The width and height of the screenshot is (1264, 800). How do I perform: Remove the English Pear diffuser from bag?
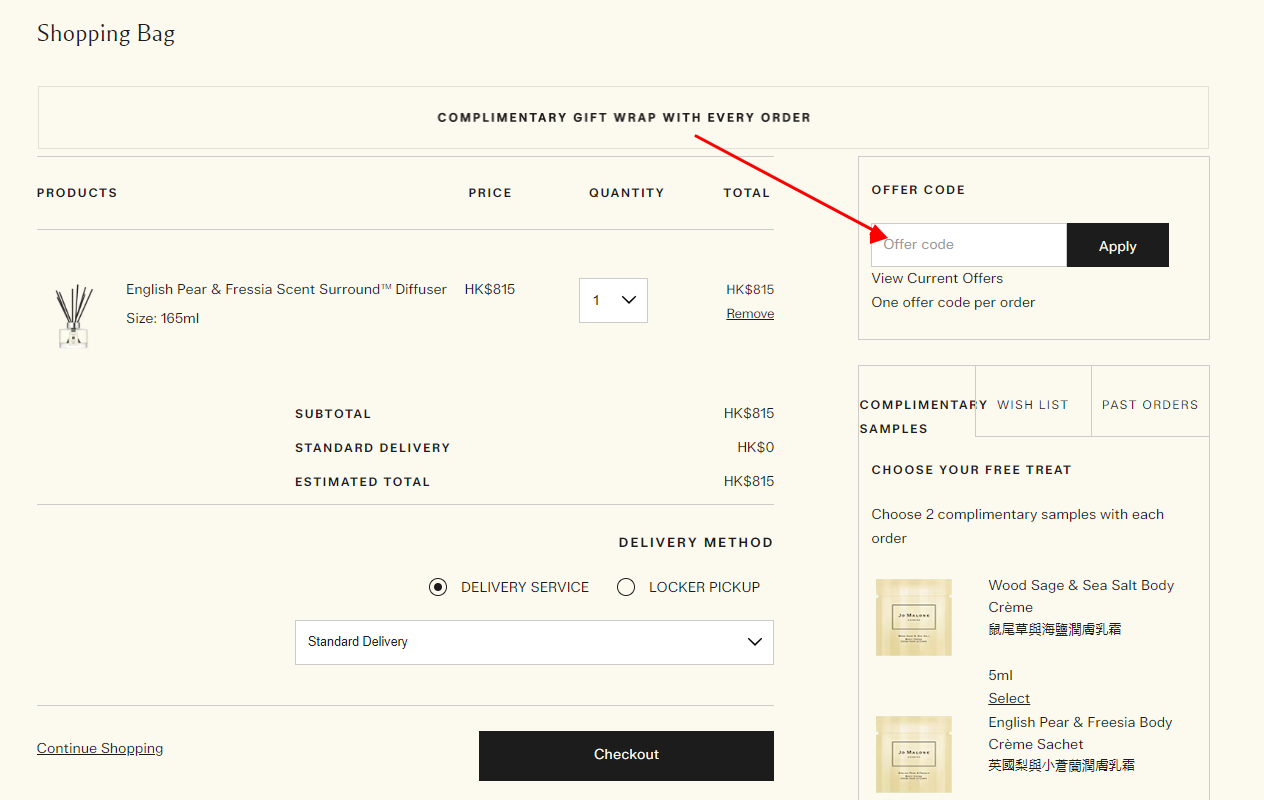pyautogui.click(x=750, y=314)
